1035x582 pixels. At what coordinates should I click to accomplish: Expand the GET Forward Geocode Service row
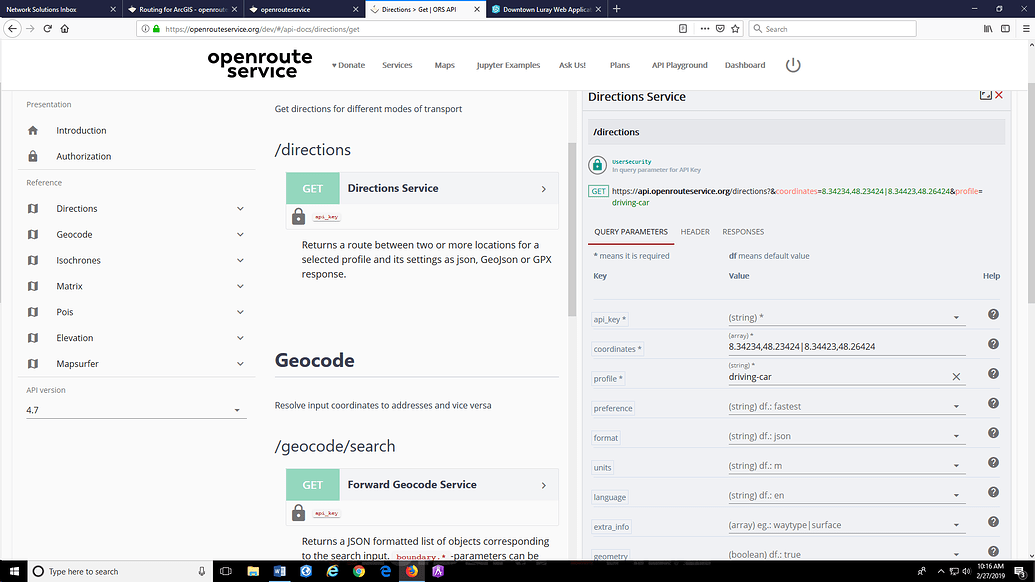pyautogui.click(x=422, y=485)
